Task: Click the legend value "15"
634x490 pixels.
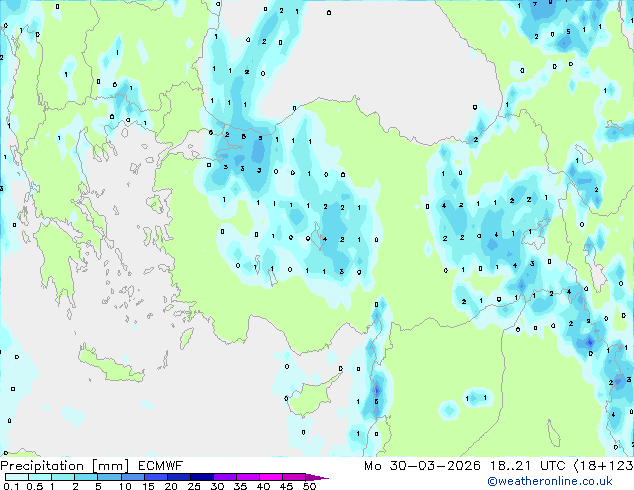Action: [148, 486]
